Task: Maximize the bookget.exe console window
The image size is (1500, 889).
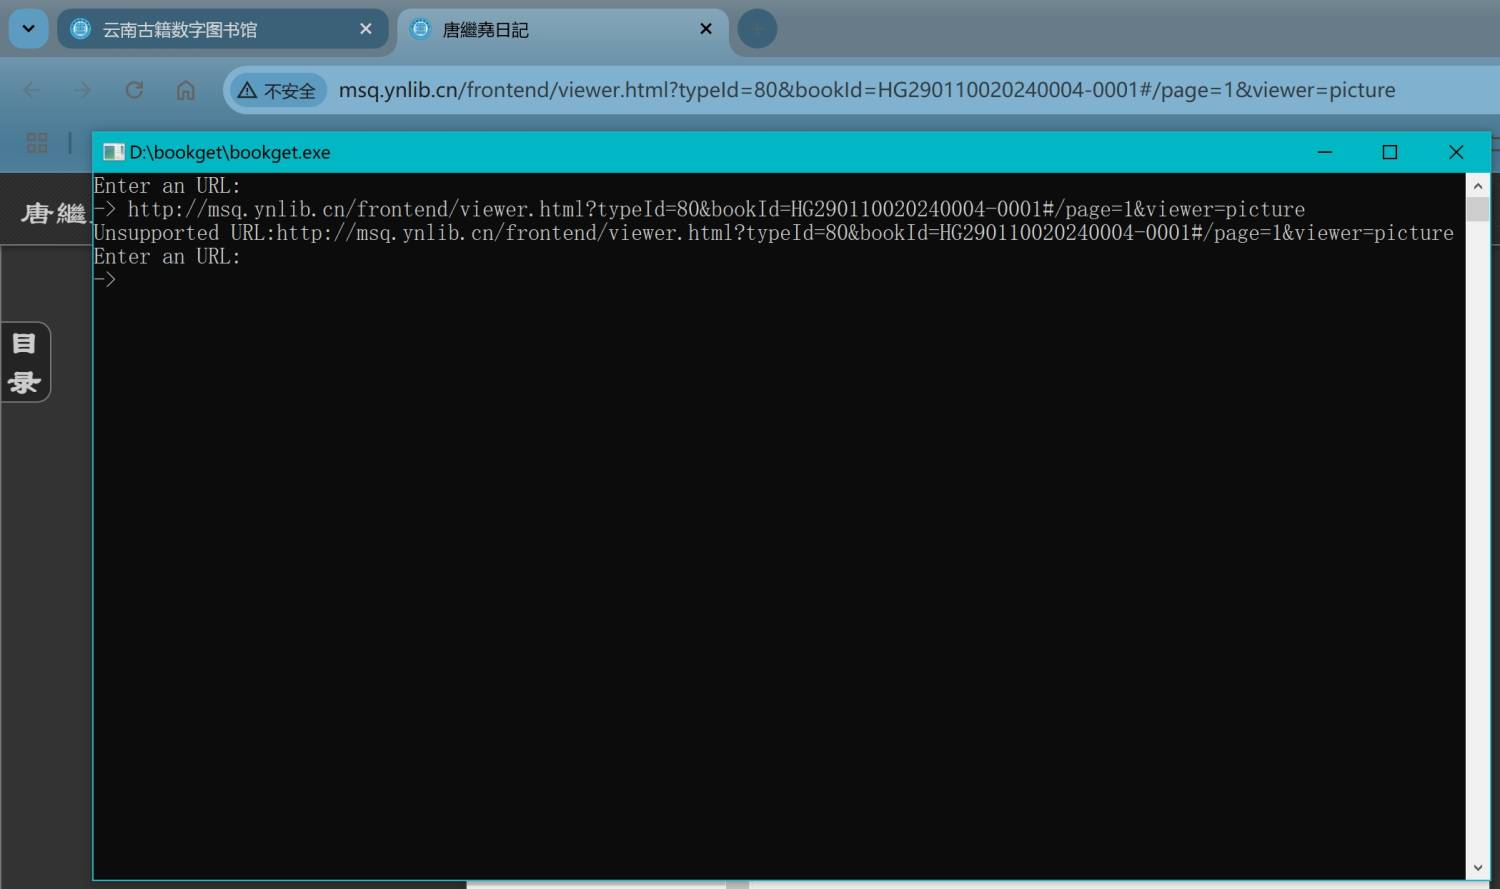Action: tap(1389, 152)
